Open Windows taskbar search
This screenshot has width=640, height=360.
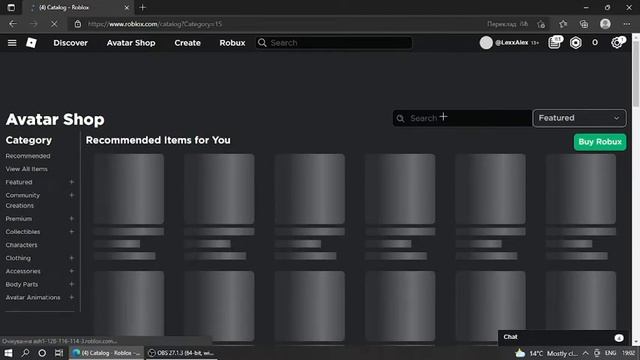(25, 353)
